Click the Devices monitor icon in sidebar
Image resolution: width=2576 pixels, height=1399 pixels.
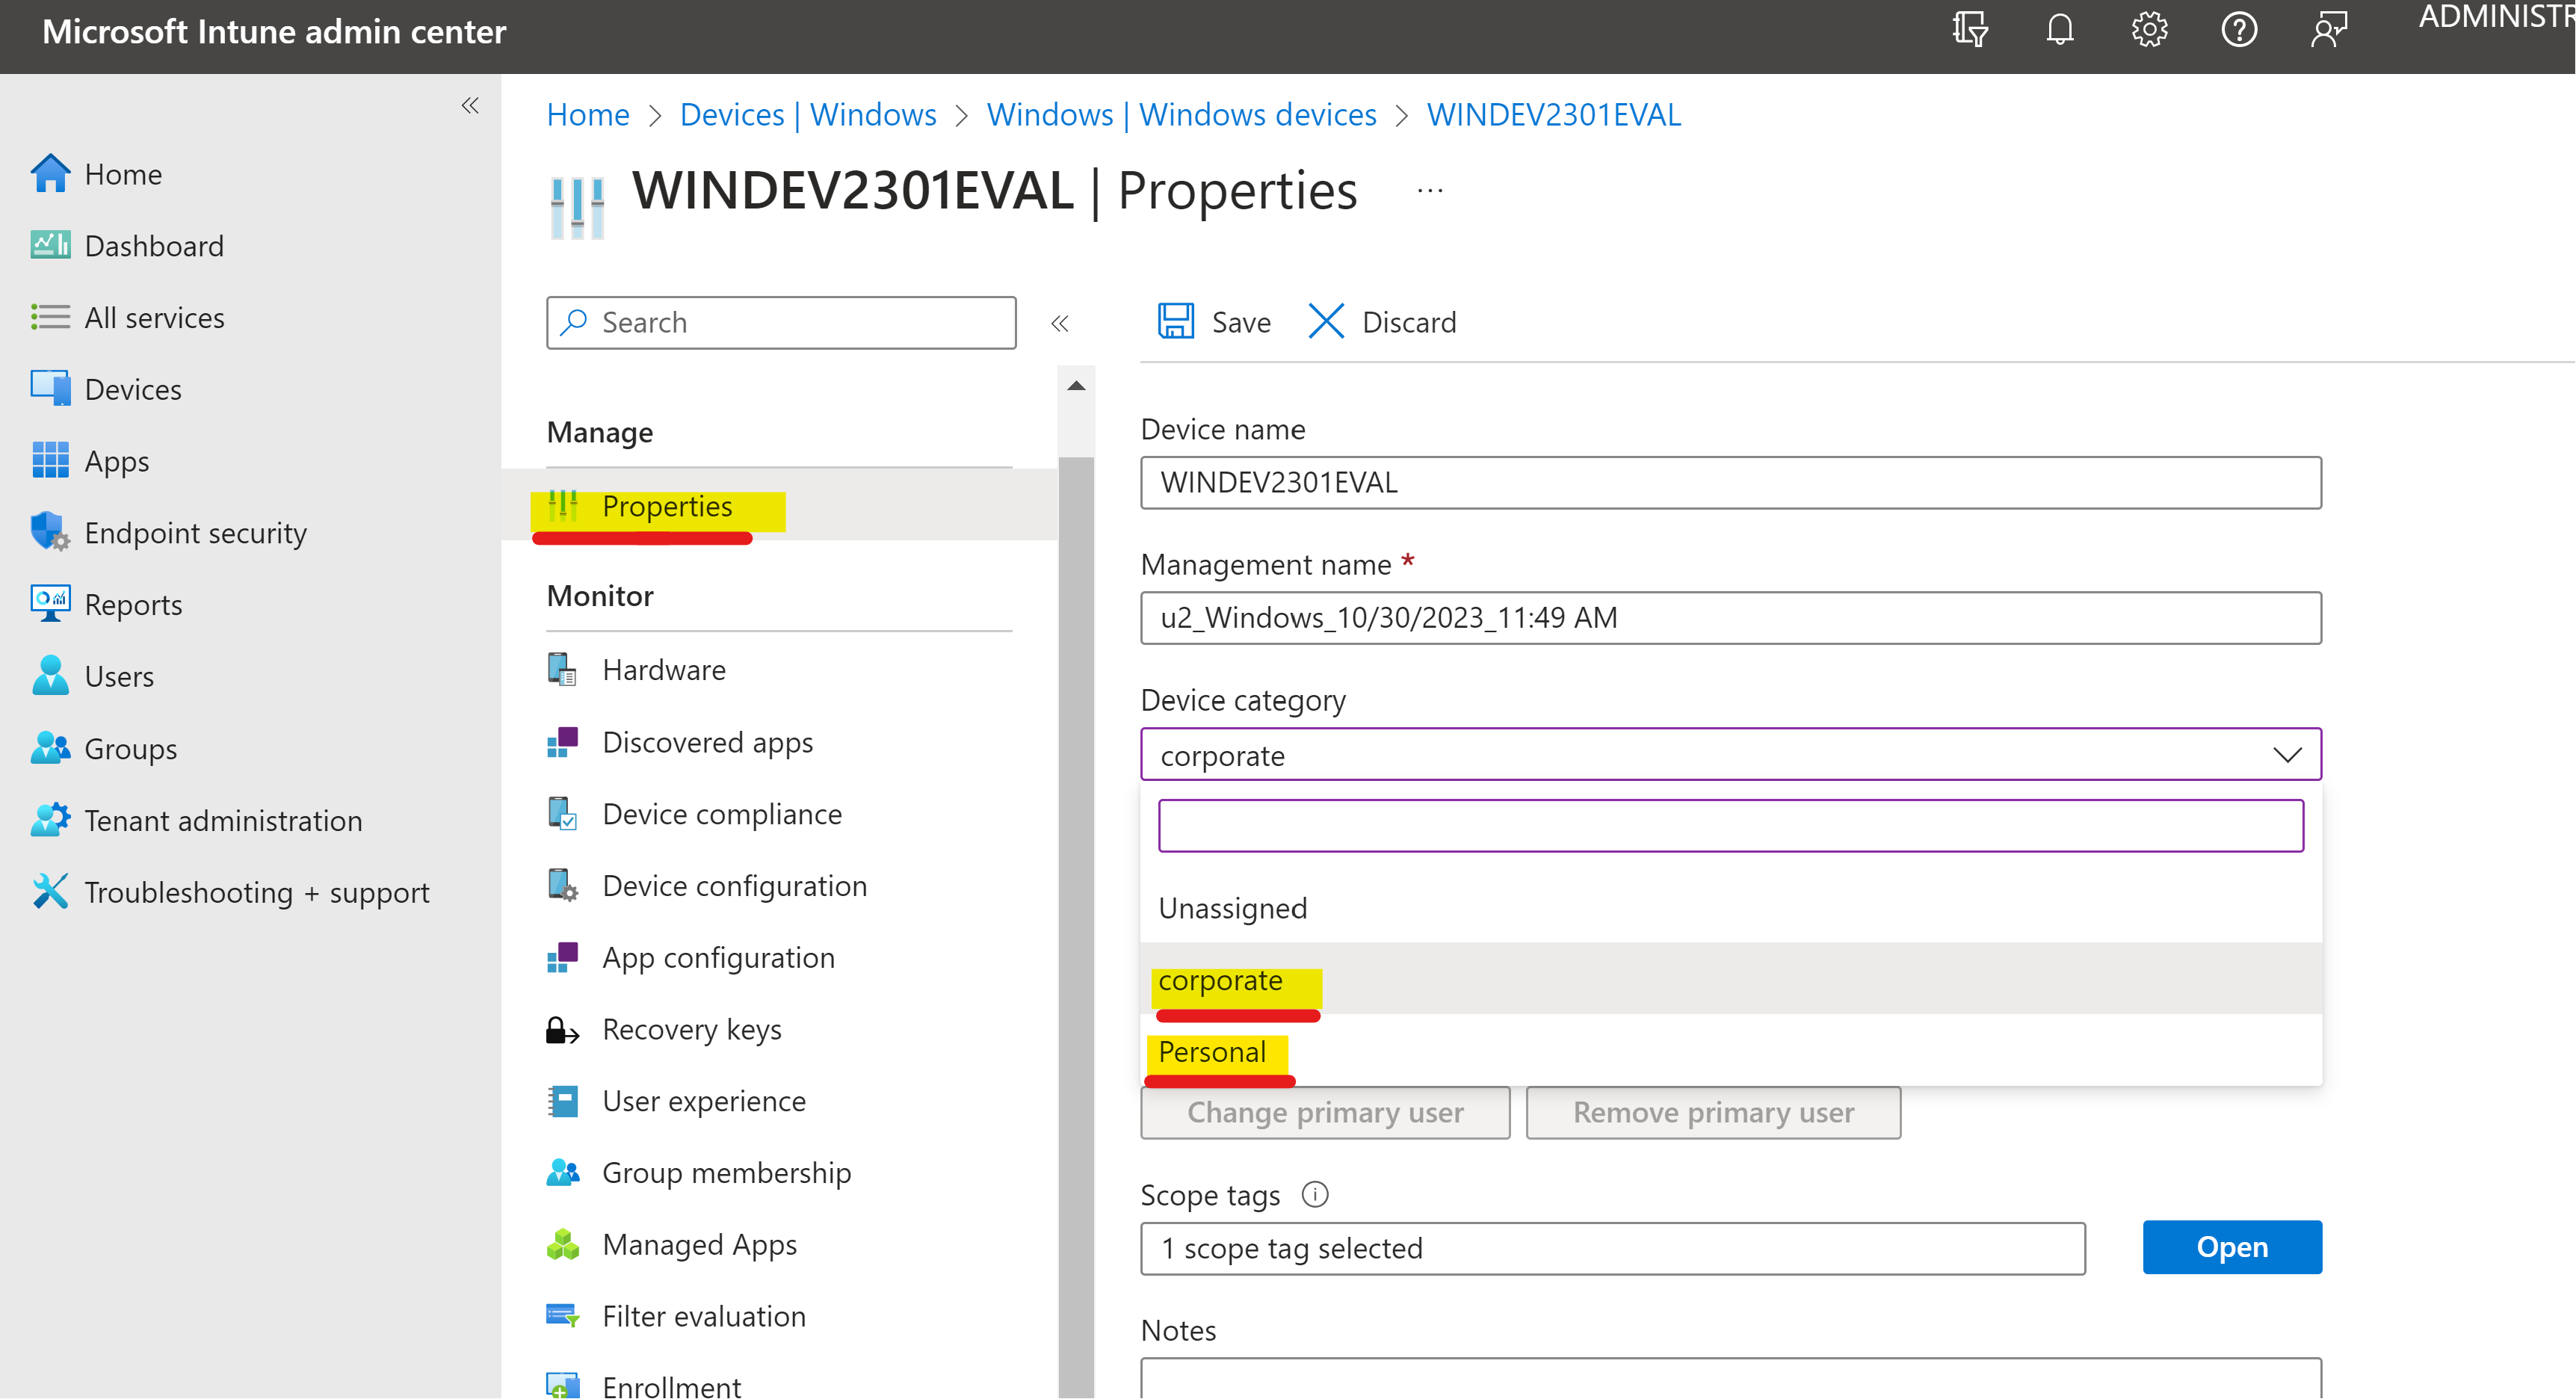[x=50, y=388]
